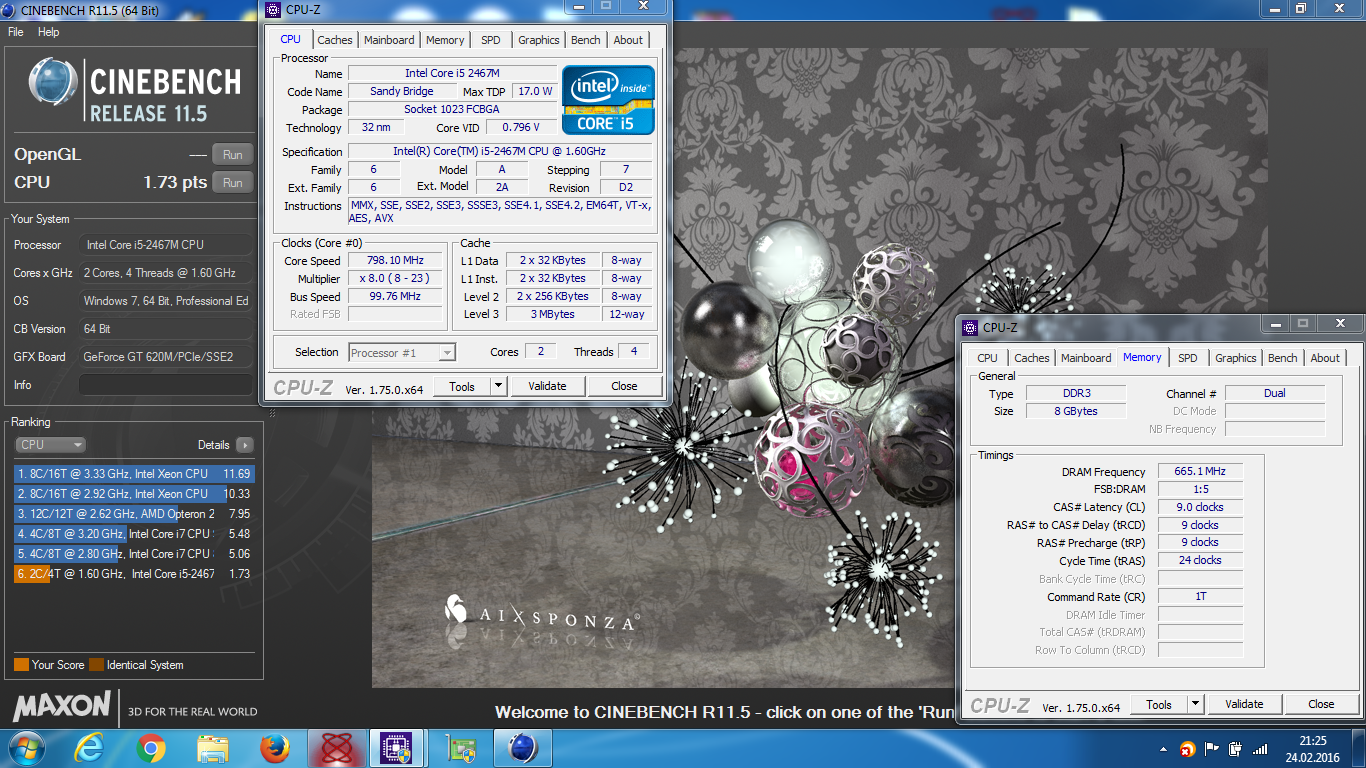Select the 2C/4T Core i5-2467 ranking row
1366x768 pixels.
click(134, 574)
